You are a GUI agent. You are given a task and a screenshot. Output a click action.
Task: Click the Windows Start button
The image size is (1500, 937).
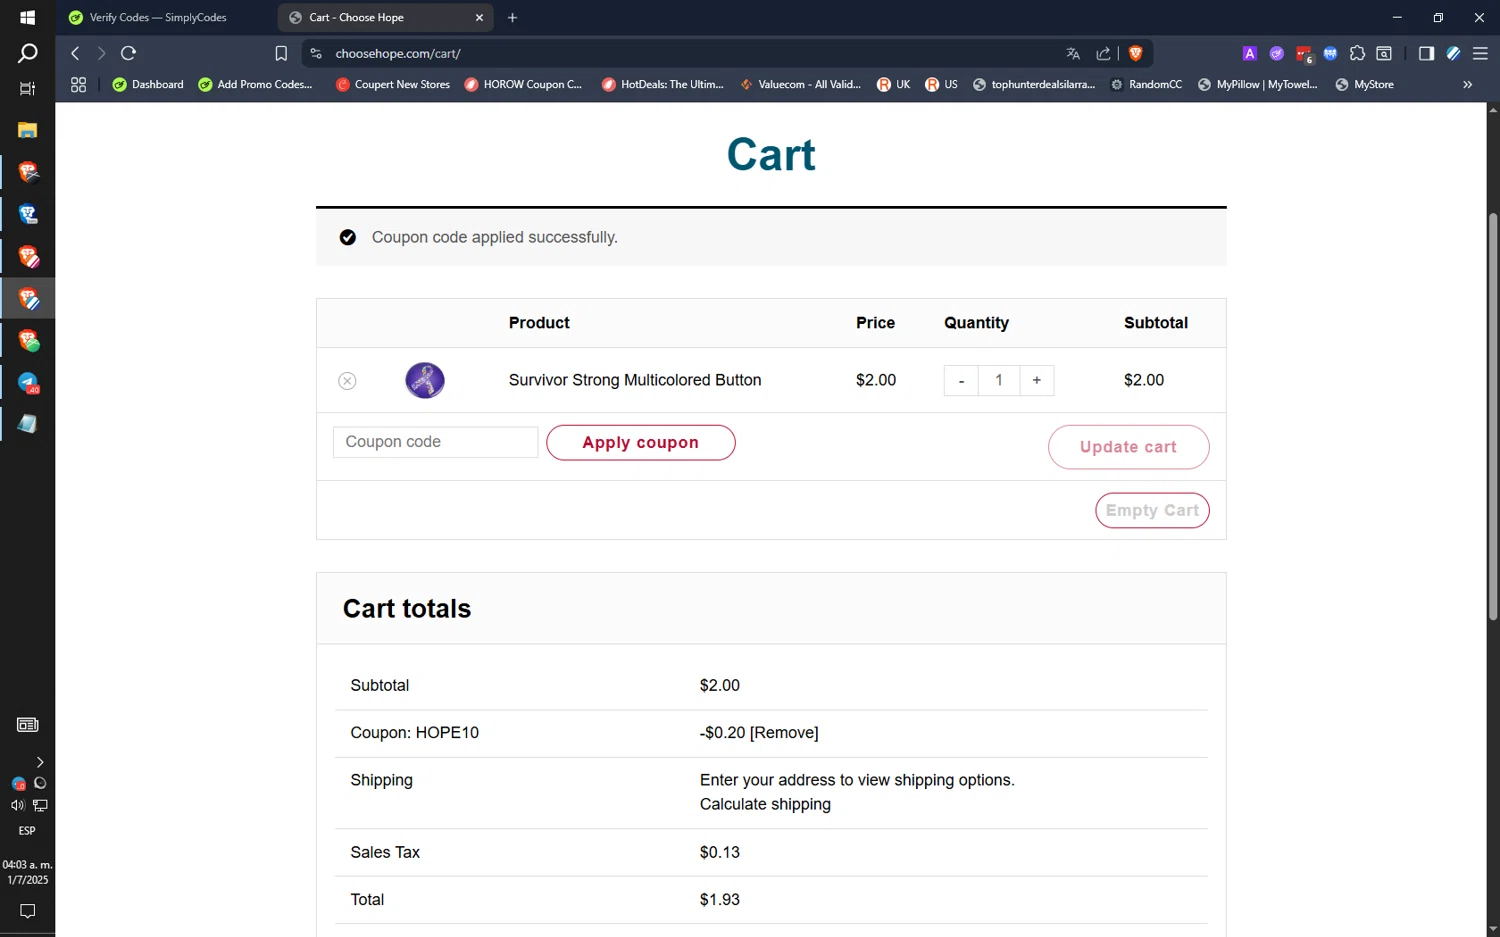tap(27, 17)
